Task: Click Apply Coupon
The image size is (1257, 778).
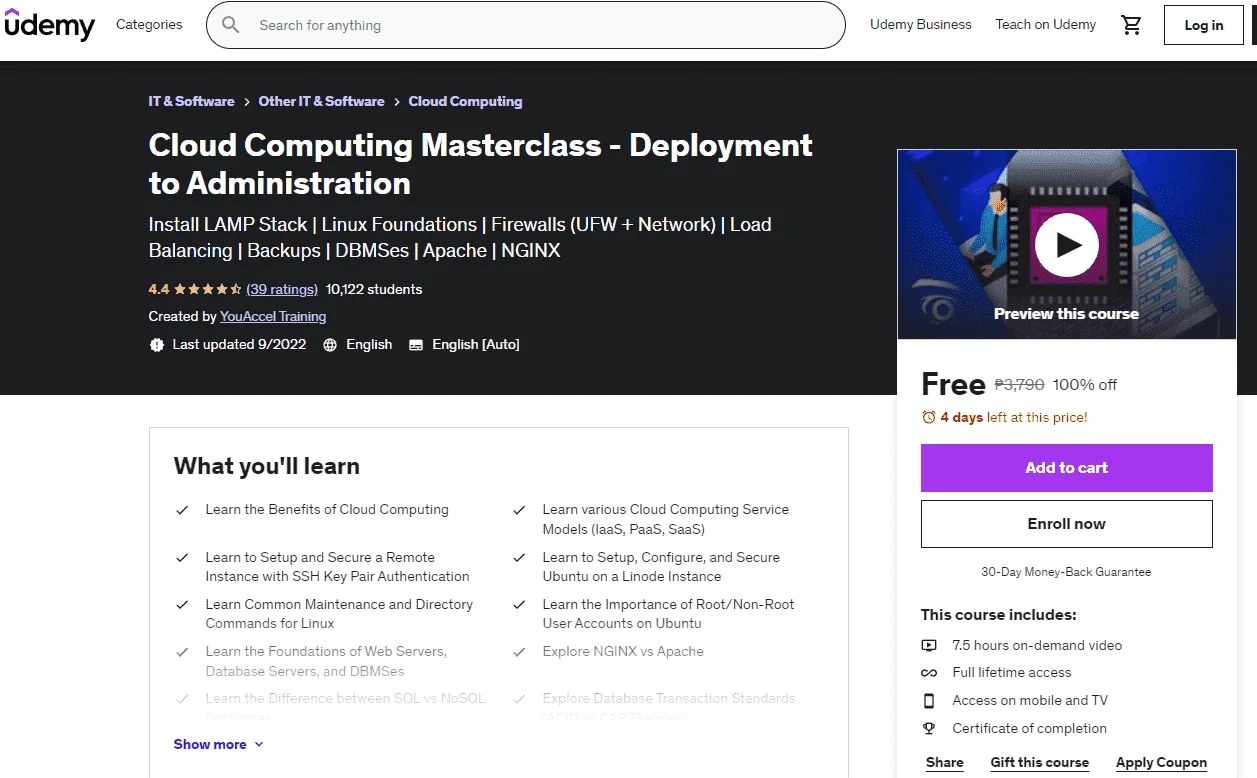Action: [1161, 762]
